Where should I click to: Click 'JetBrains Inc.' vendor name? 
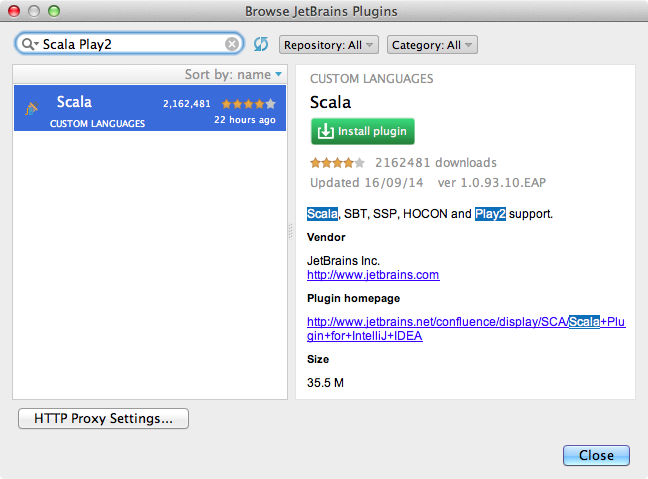343,261
